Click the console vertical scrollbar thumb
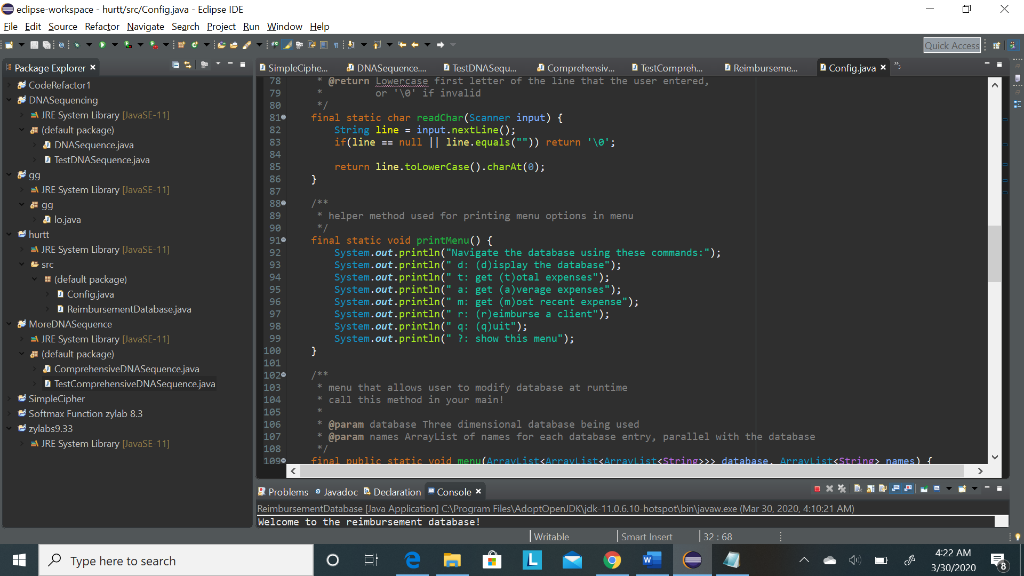1024x576 pixels. [1001, 521]
